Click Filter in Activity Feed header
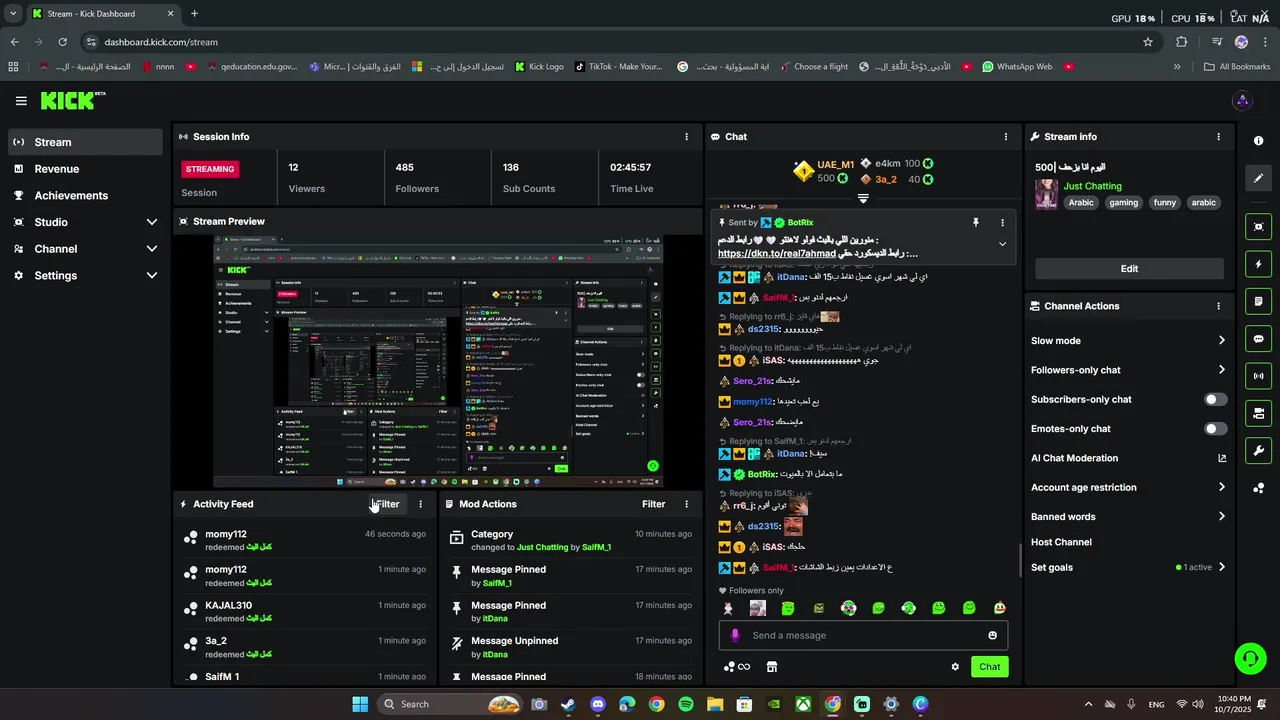This screenshot has width=1280, height=720. (x=386, y=505)
